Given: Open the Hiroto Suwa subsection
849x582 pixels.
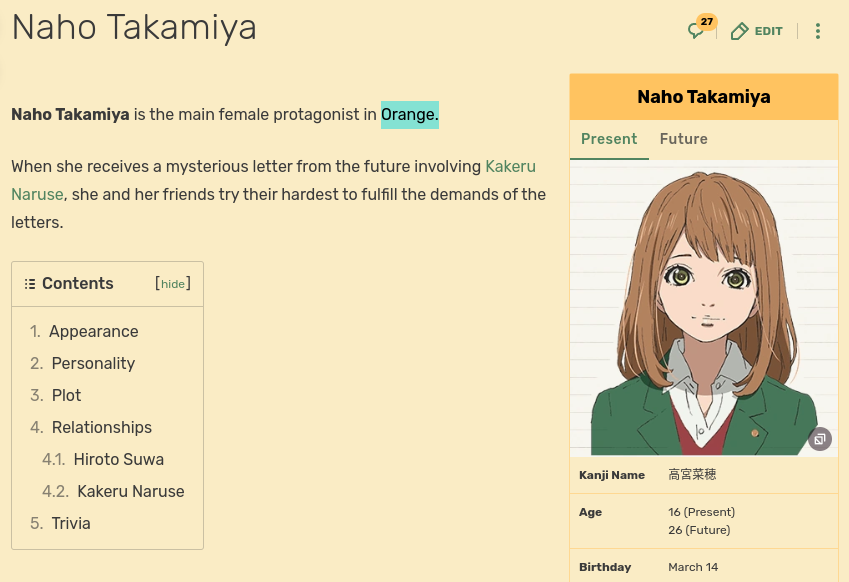Looking at the screenshot, I should tap(119, 459).
